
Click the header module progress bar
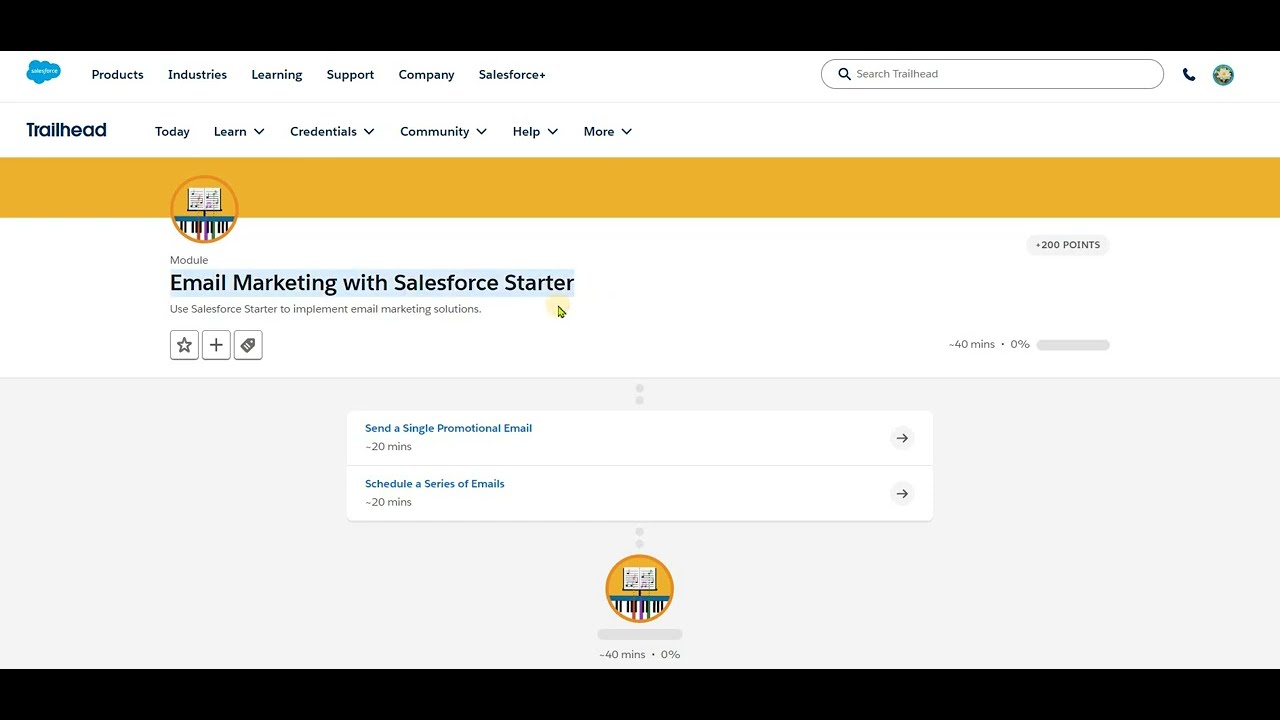1073,345
